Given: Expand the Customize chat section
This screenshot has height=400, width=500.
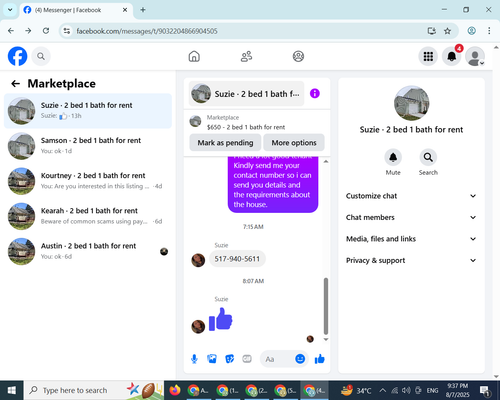Looking at the screenshot, I should click(x=411, y=196).
